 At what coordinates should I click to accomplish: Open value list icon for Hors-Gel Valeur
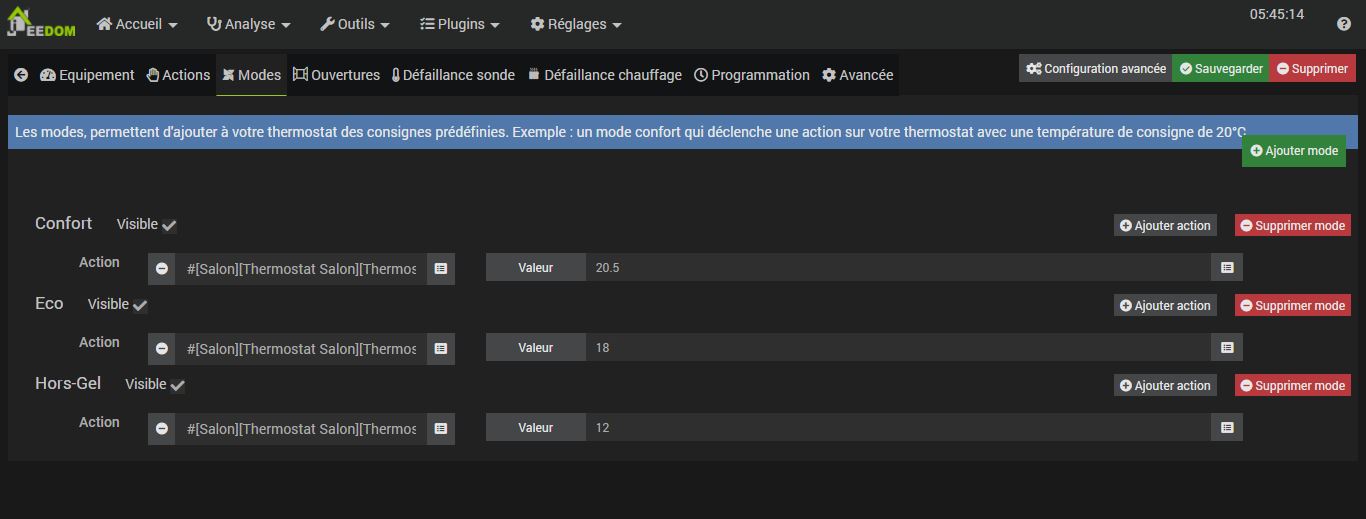[1227, 428]
